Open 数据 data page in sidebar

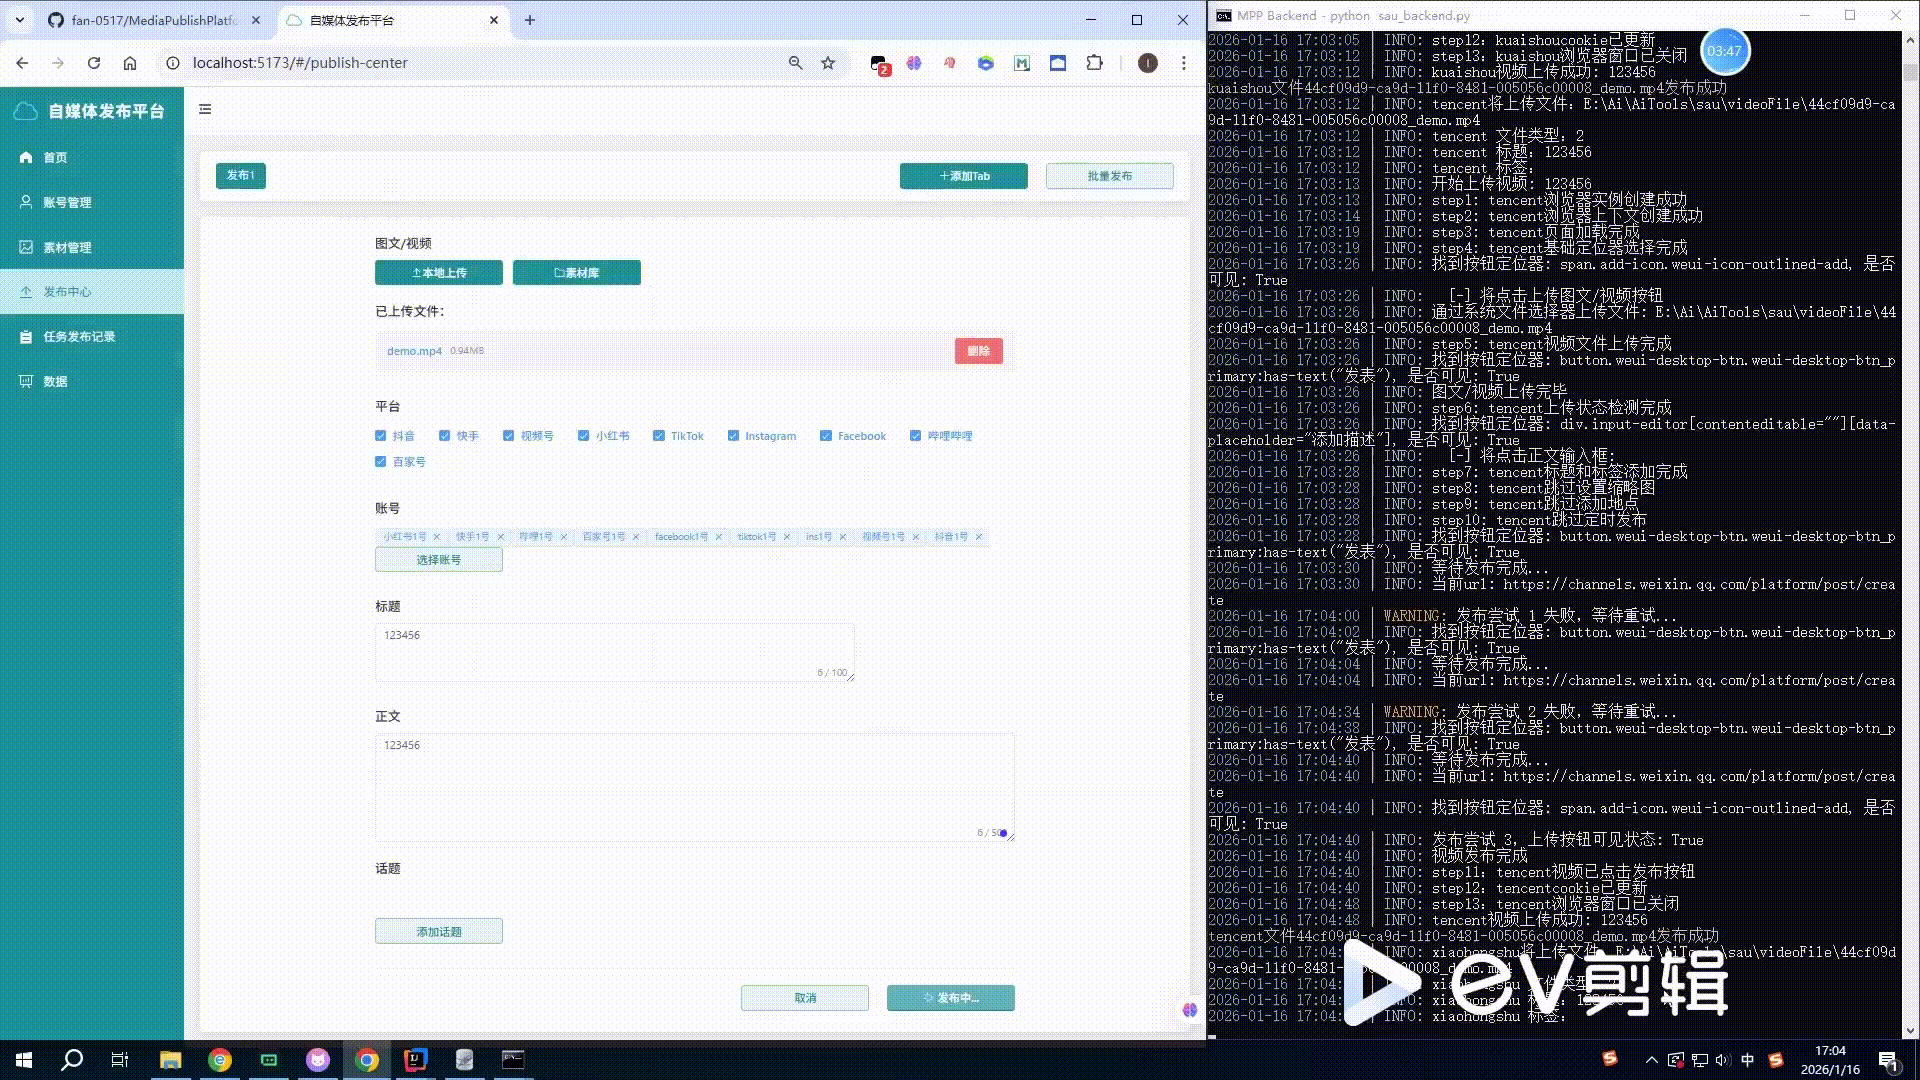pos(55,381)
